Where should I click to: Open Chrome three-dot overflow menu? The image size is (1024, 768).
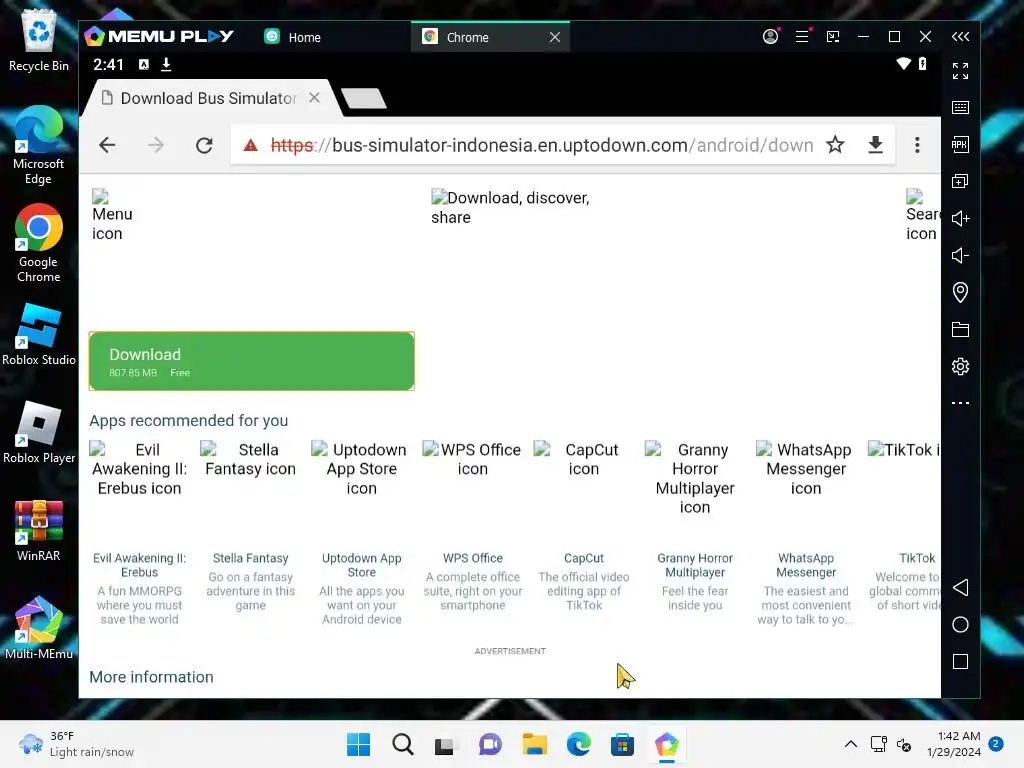click(917, 145)
